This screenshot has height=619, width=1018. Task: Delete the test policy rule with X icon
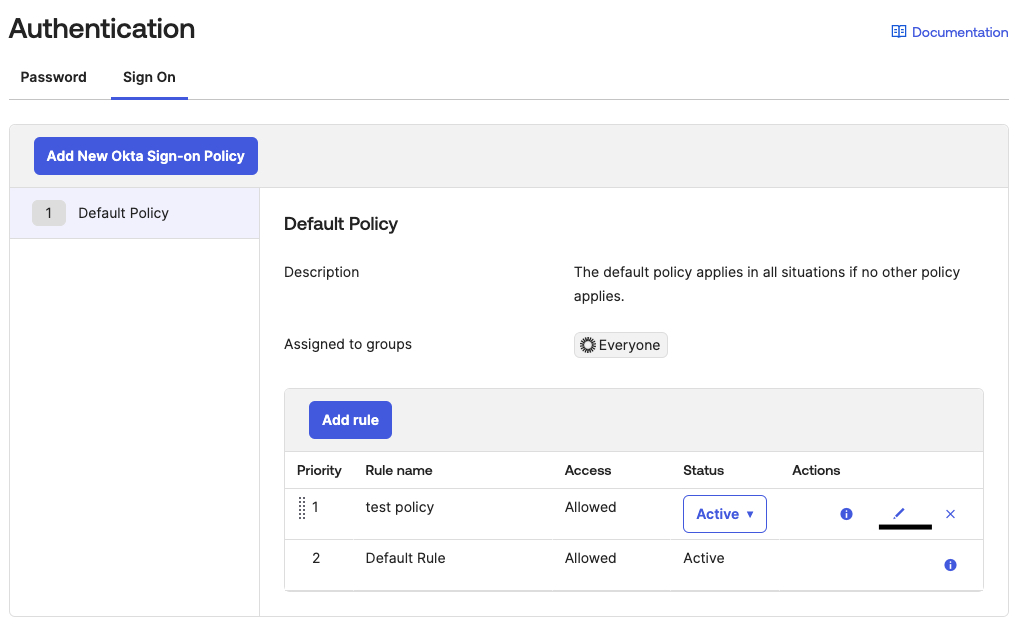(950, 514)
